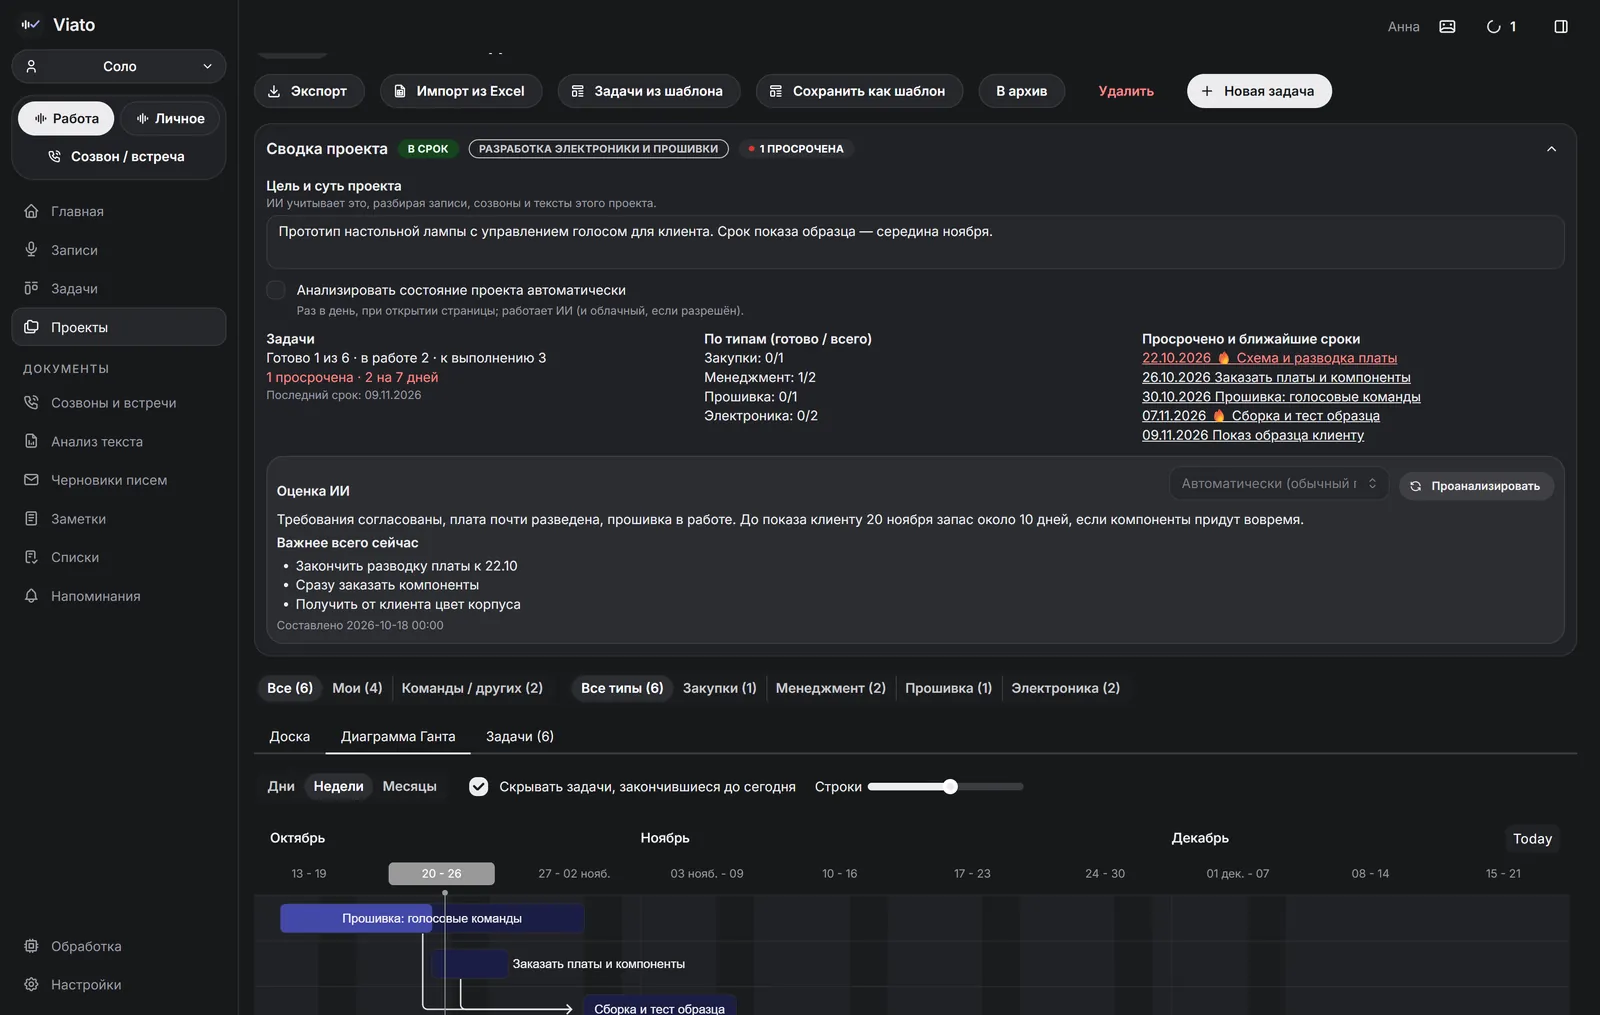Open Настройки gear item
The image size is (1600, 1015).
[x=118, y=985]
